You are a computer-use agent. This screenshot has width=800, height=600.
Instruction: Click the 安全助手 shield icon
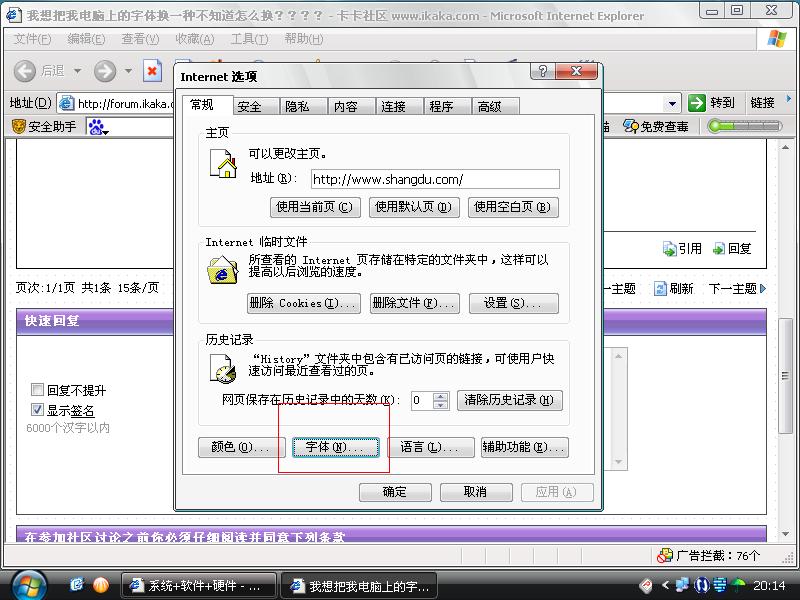point(18,127)
